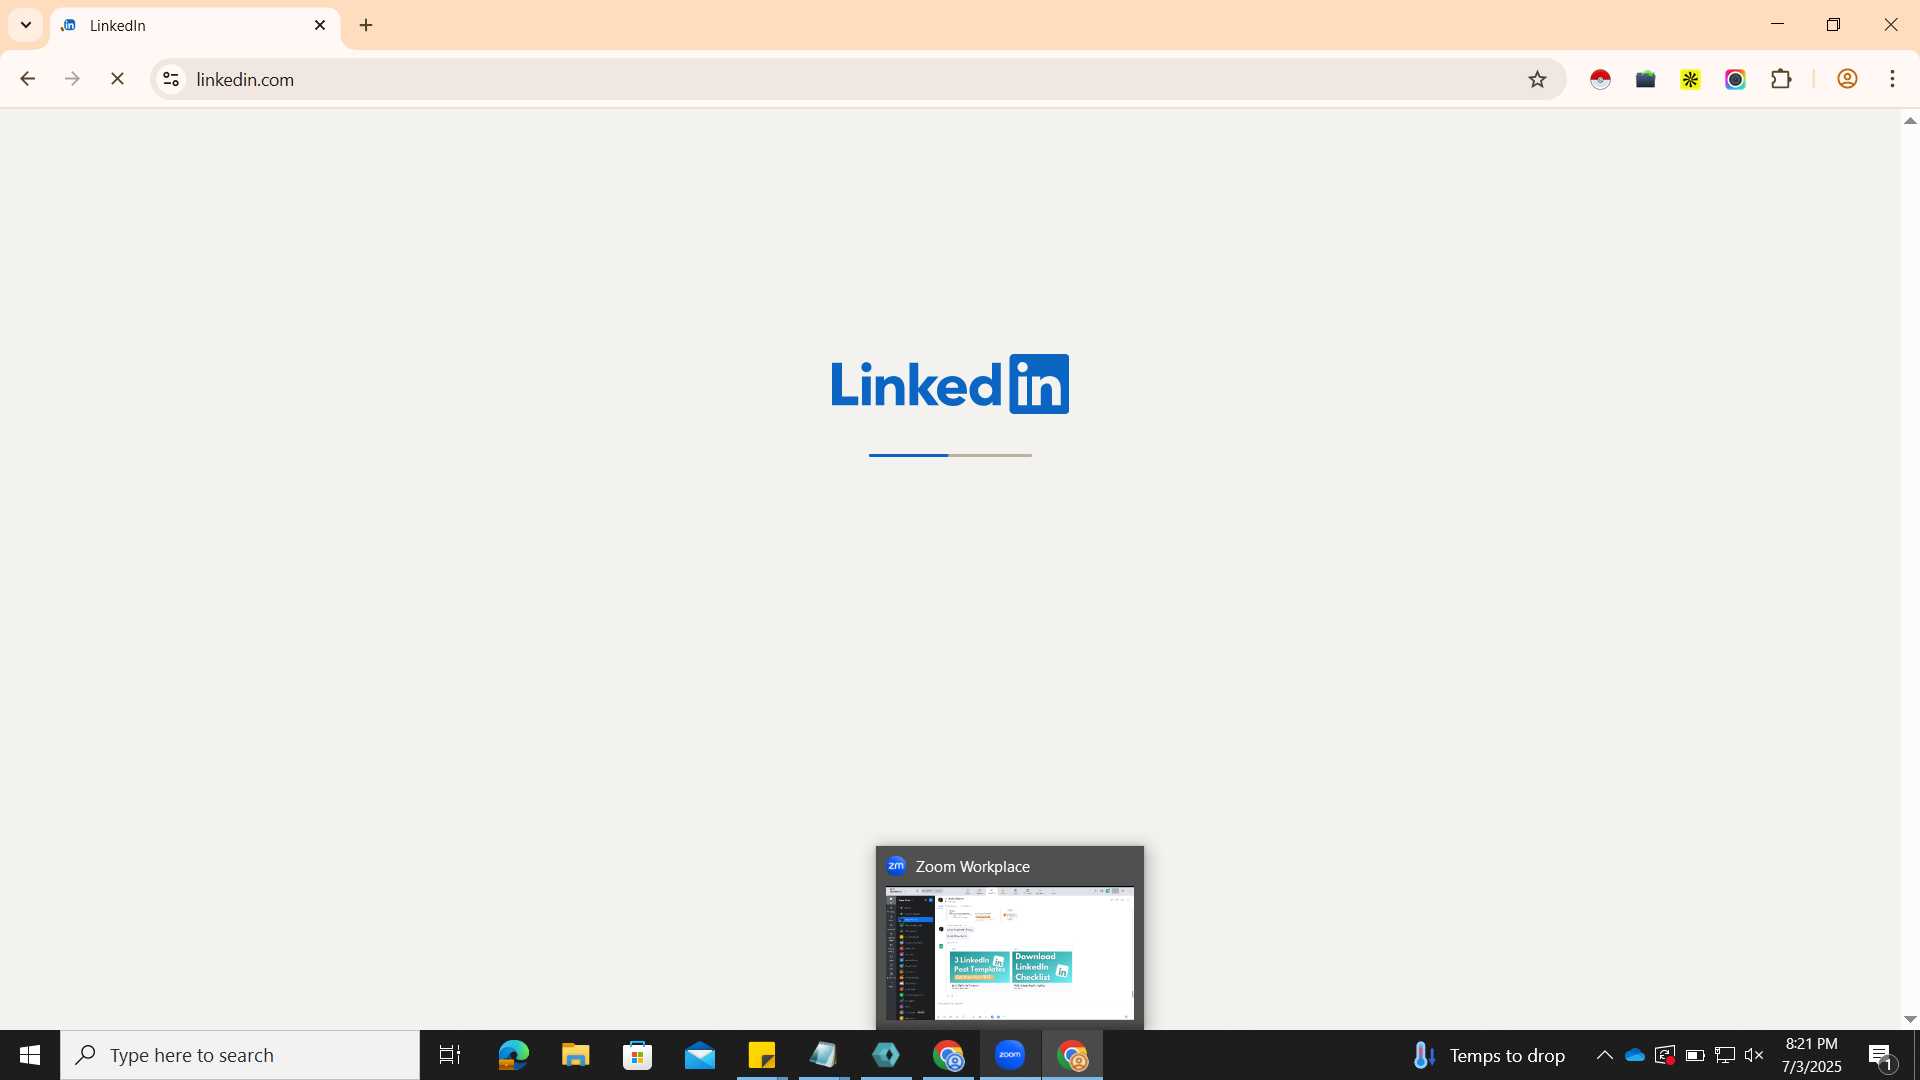Open the colorful circle extension icon
The height and width of the screenshot is (1080, 1920).
point(1735,79)
